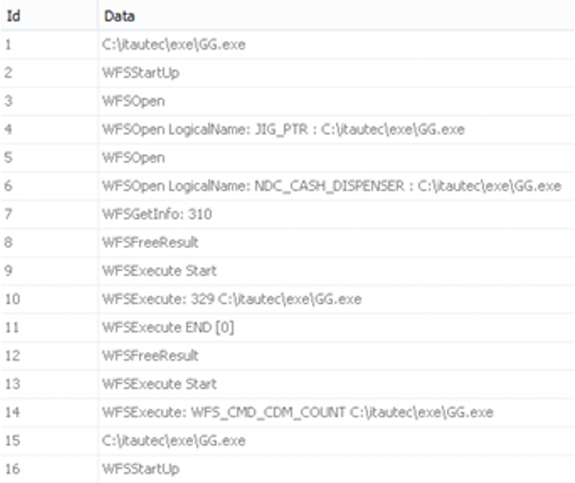Select the WFS_CMD_CDM_COUNT row
The height and width of the screenshot is (483, 575).
click(x=288, y=412)
